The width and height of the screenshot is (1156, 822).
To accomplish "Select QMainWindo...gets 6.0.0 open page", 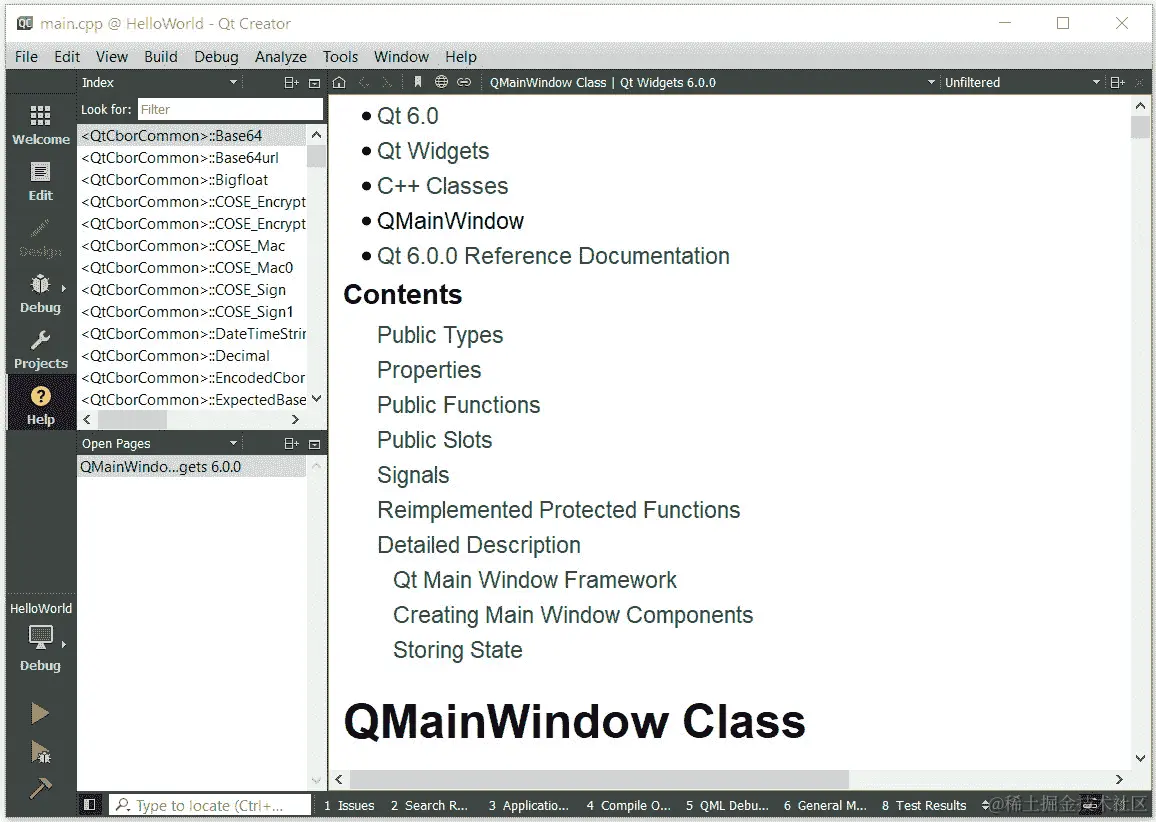I will (192, 467).
